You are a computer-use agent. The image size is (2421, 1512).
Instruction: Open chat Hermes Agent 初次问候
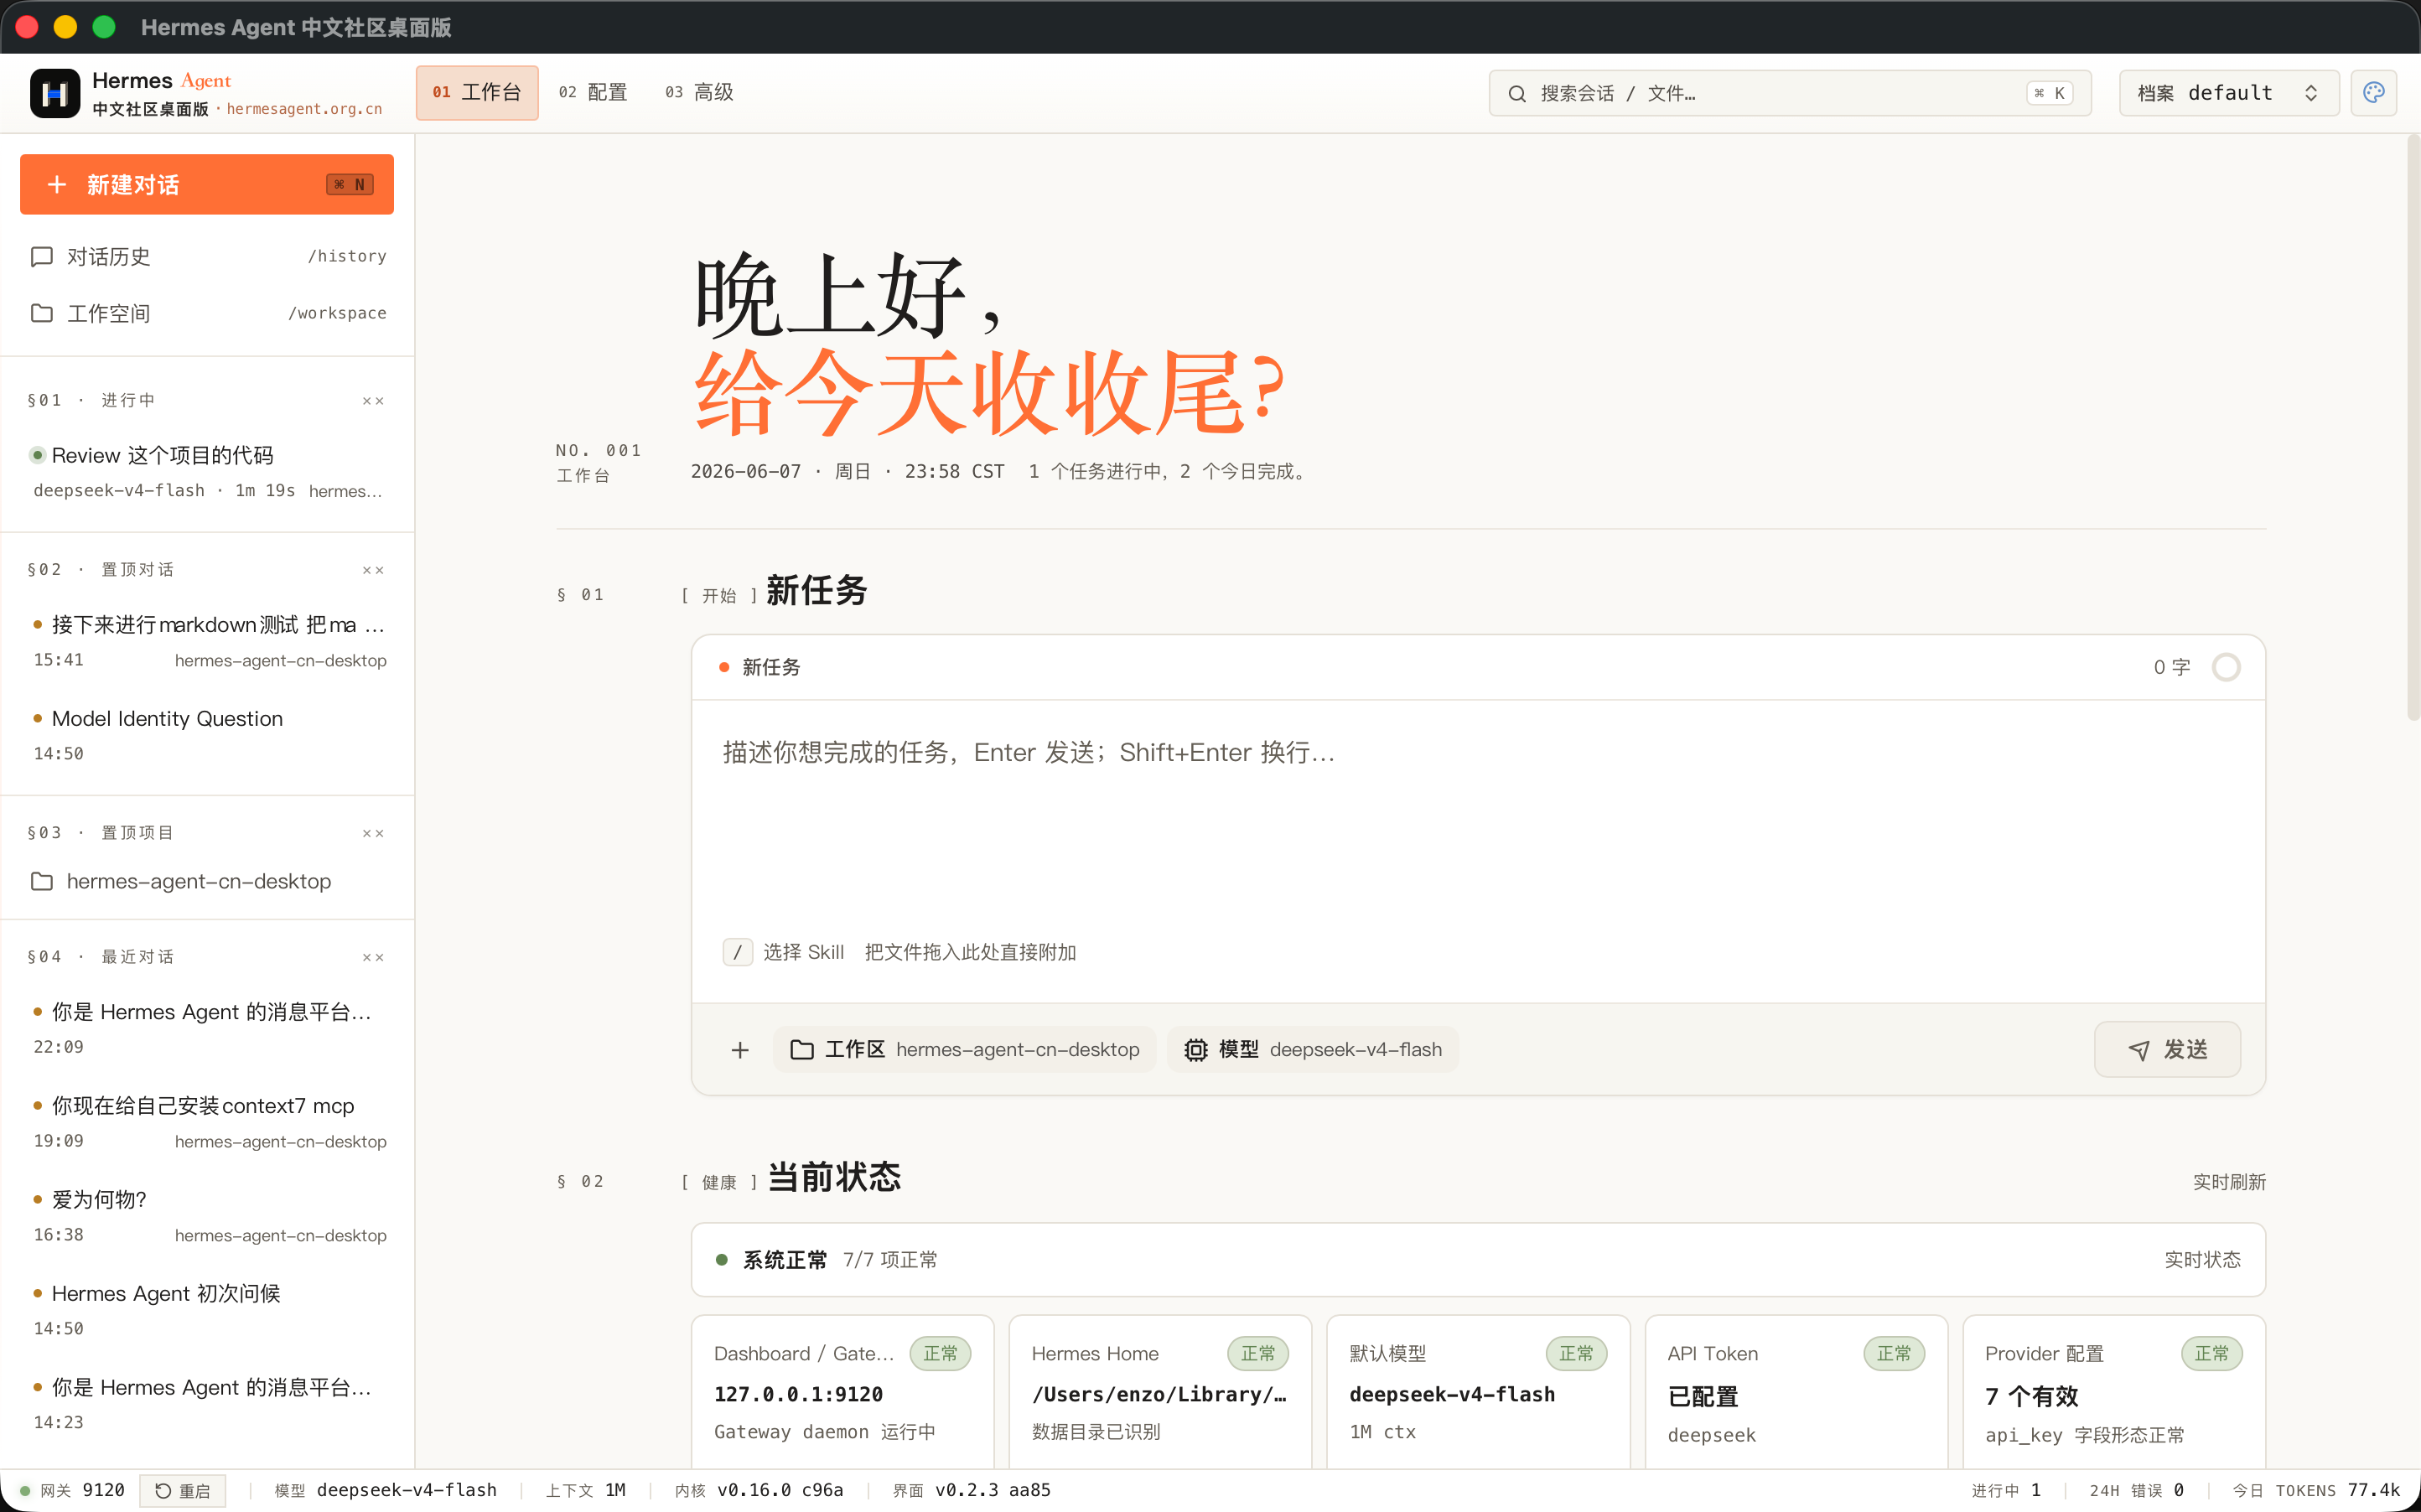(207, 1310)
